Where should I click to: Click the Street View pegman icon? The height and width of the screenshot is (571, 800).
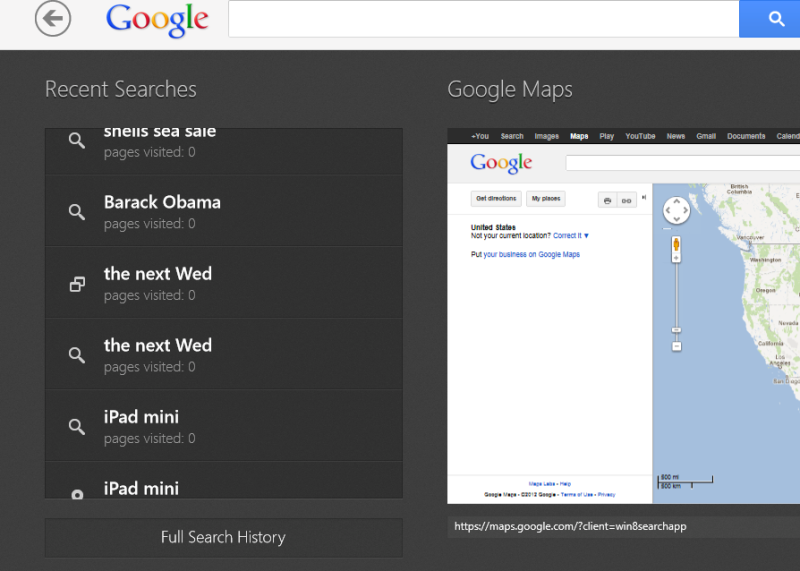(676, 244)
